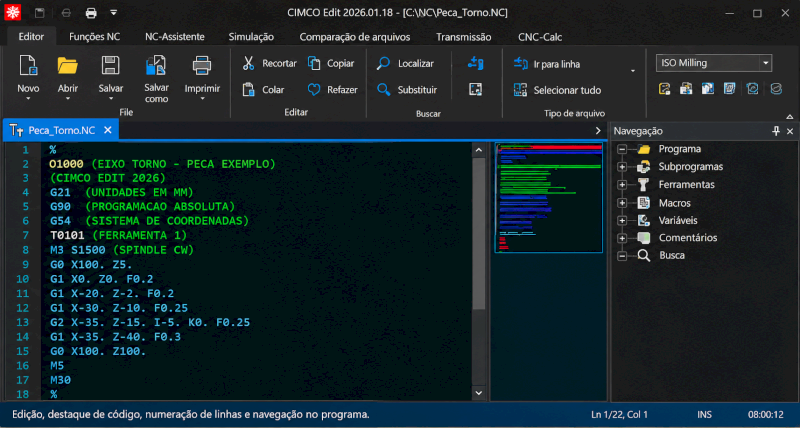The image size is (800, 428).
Task: Click the 'Ln 1/22, Col 1' status entry
Action: (x=619, y=414)
